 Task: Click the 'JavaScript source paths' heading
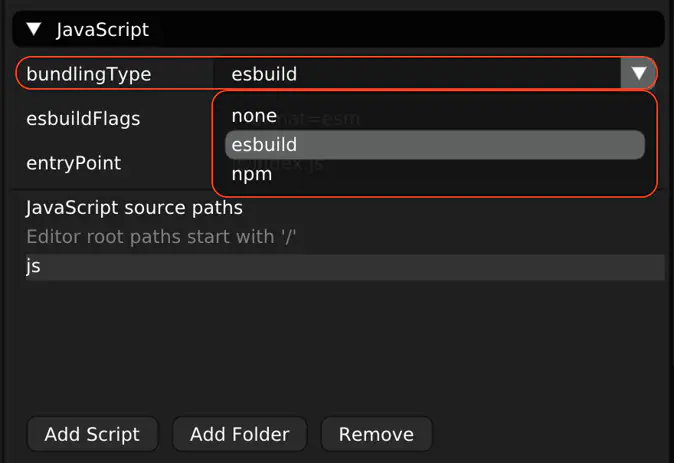point(134,208)
